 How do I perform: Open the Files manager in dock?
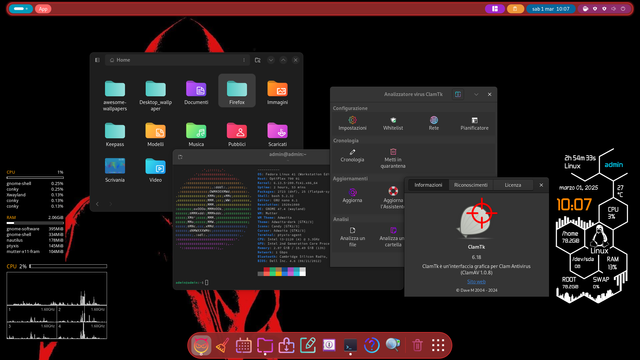point(265,345)
